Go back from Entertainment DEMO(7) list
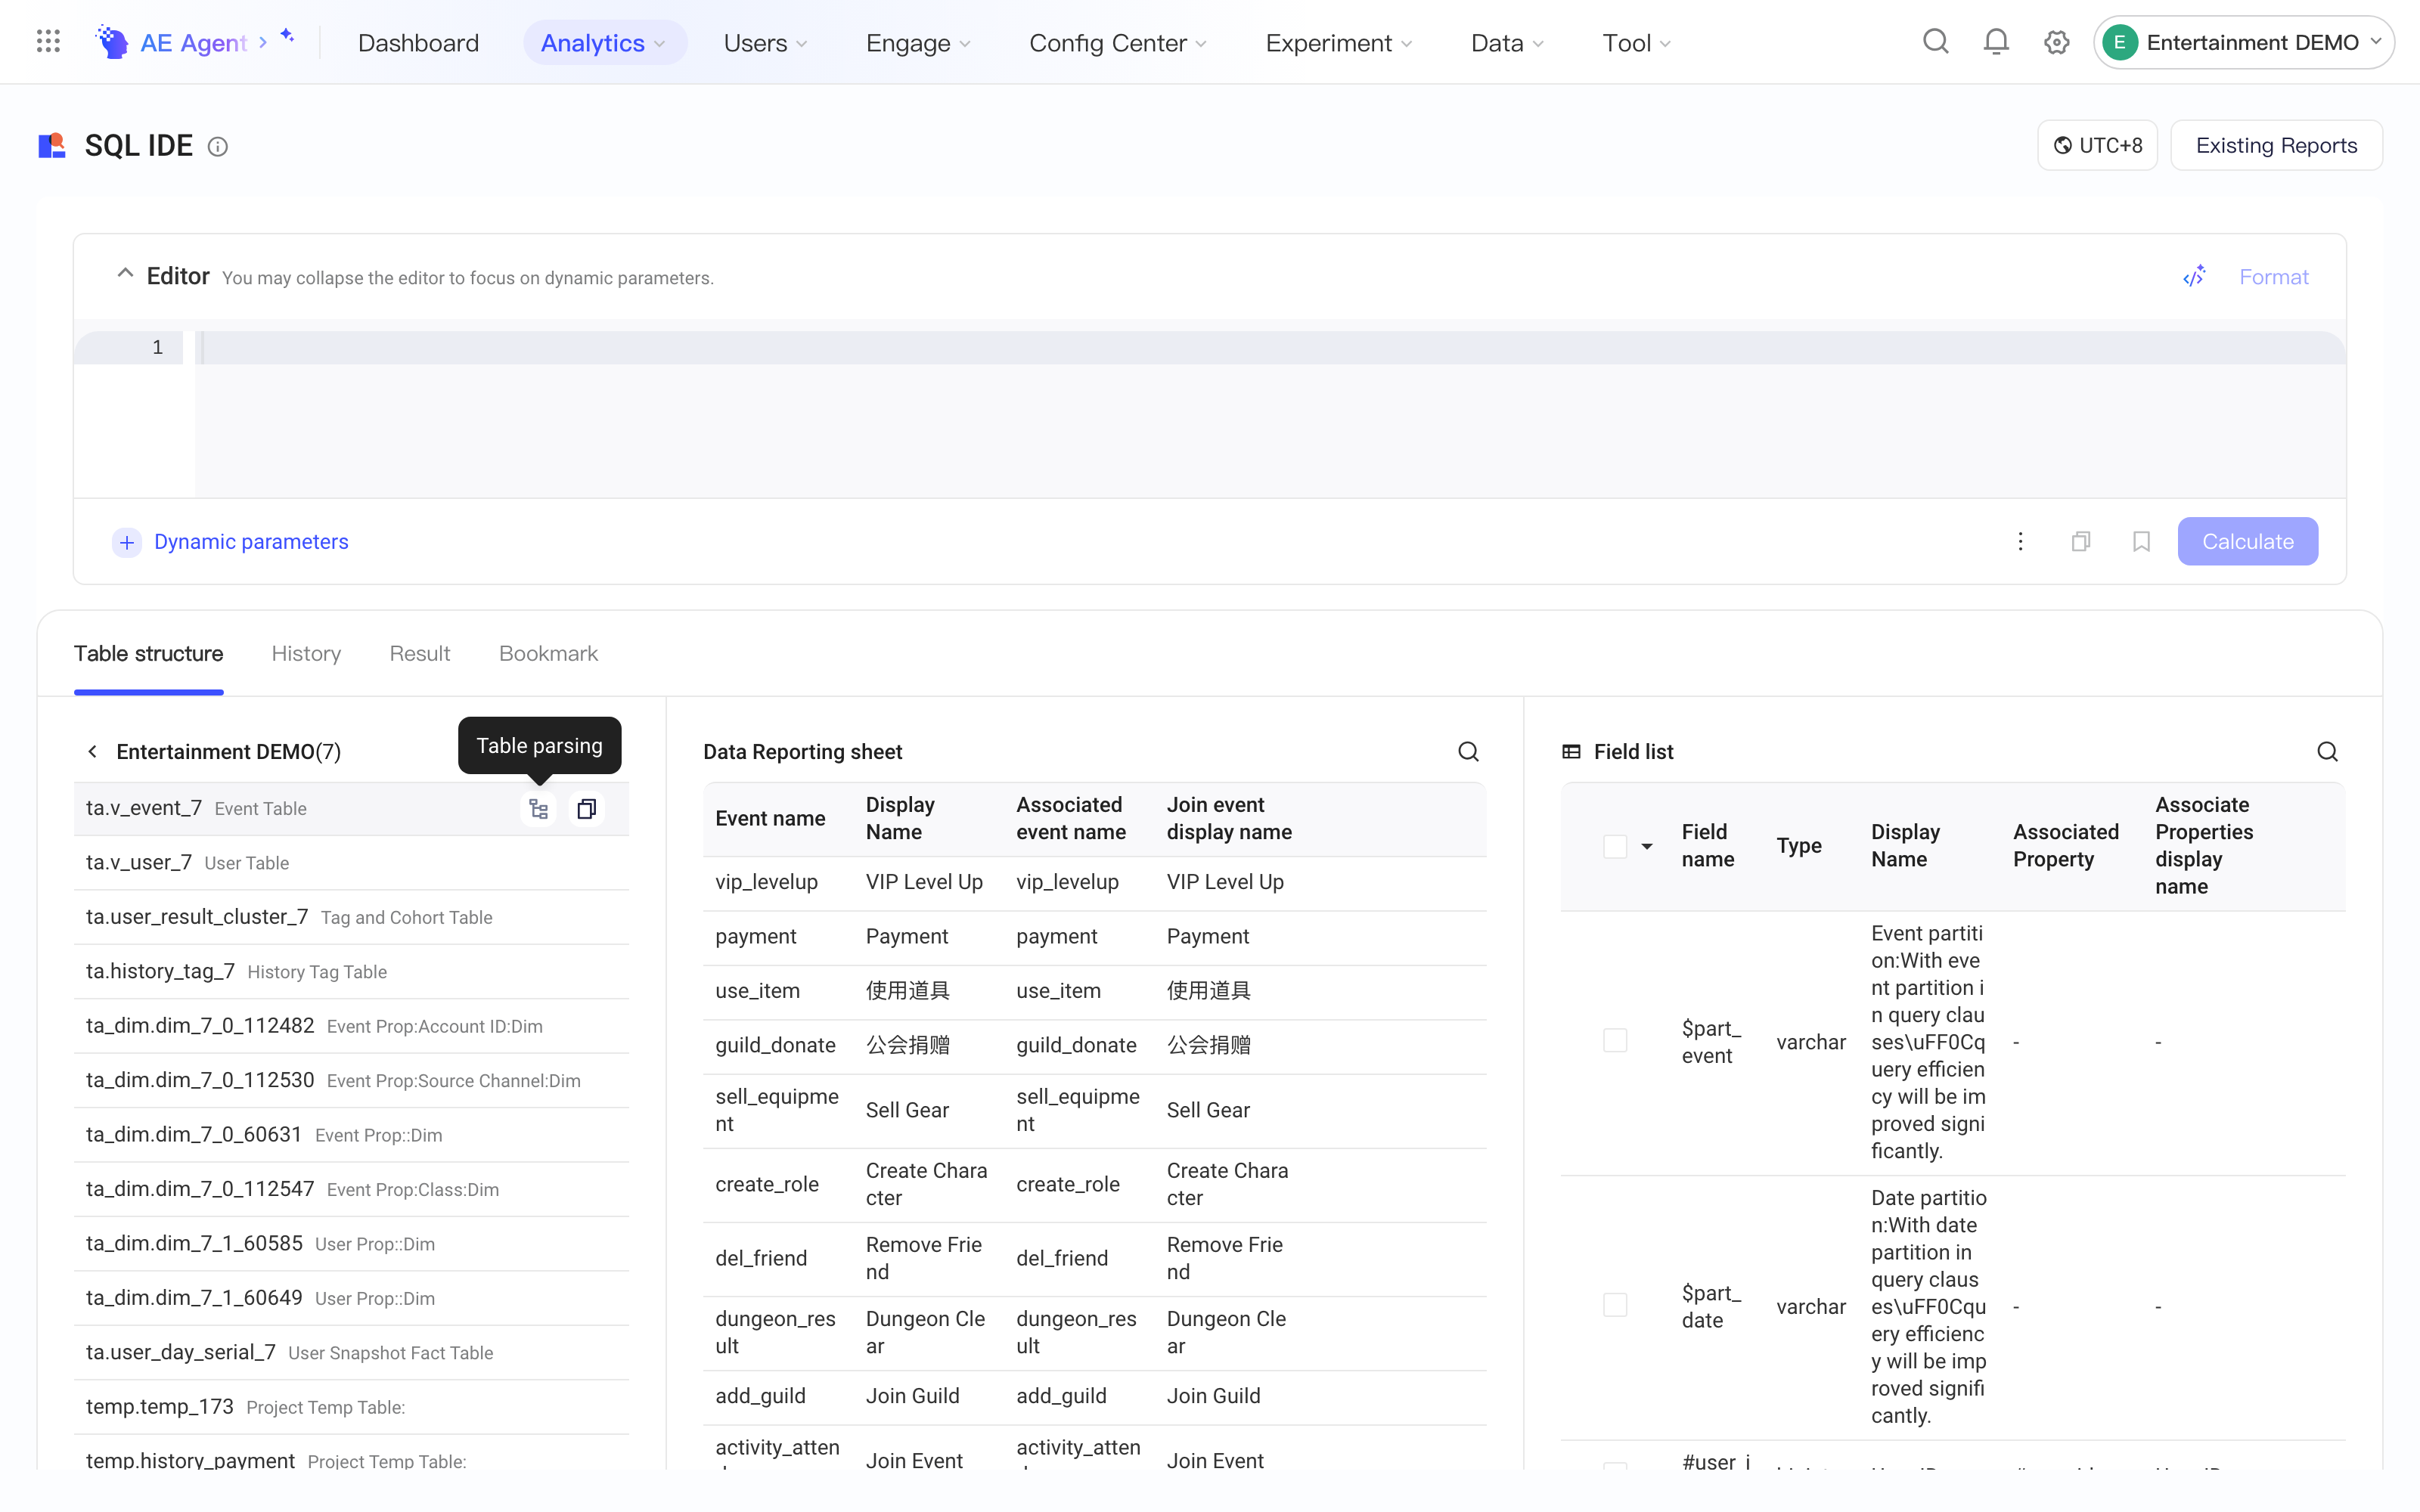This screenshot has height=1512, width=2420. tap(92, 752)
